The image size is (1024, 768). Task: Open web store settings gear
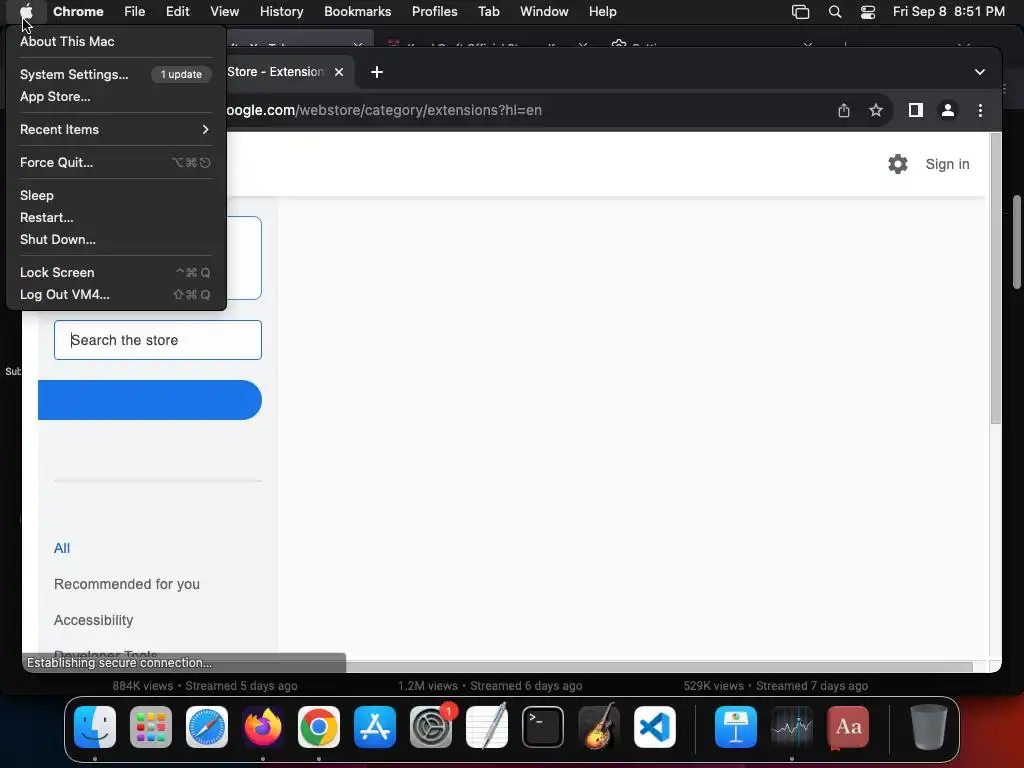click(x=898, y=164)
